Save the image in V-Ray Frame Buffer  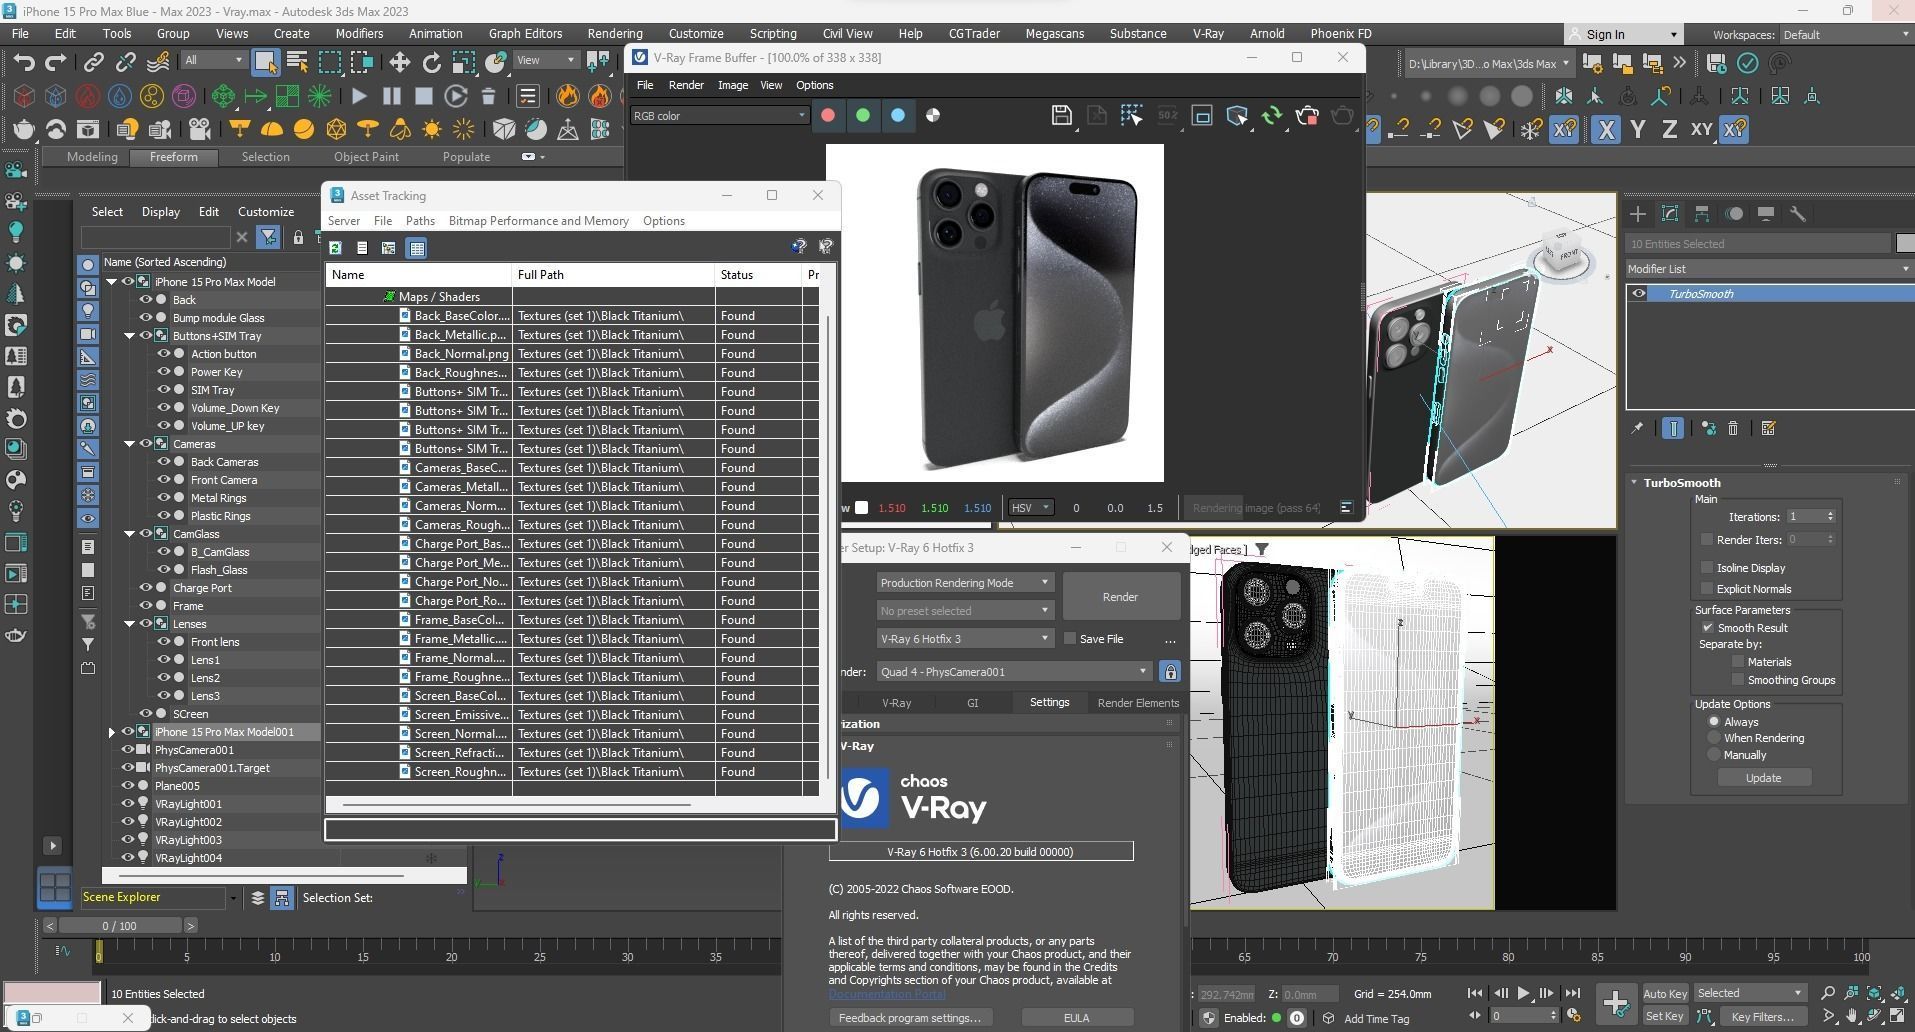point(1062,116)
